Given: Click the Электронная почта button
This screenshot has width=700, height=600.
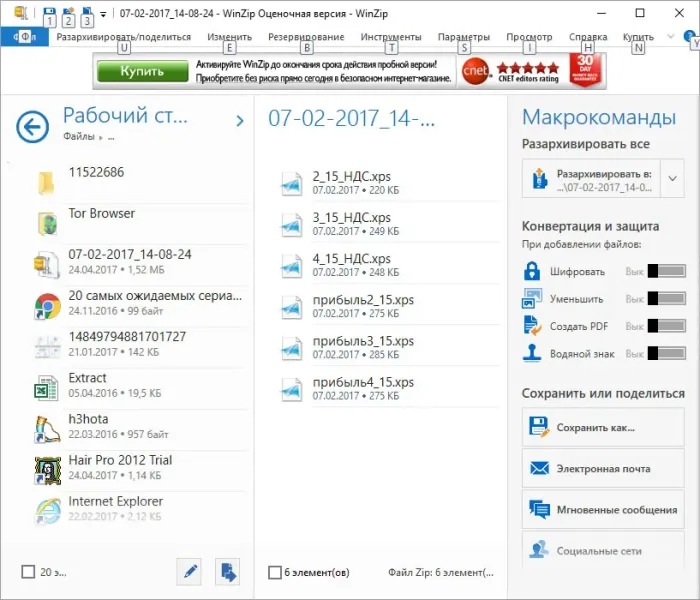Looking at the screenshot, I should tap(603, 468).
